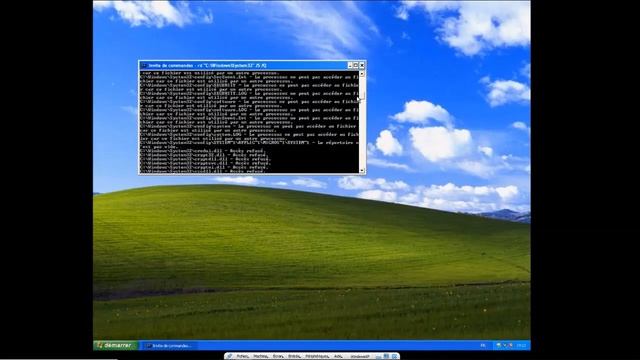Toggle the pin on VirtualBox mini toolbar
This screenshot has height=360, width=640.
[230, 356]
